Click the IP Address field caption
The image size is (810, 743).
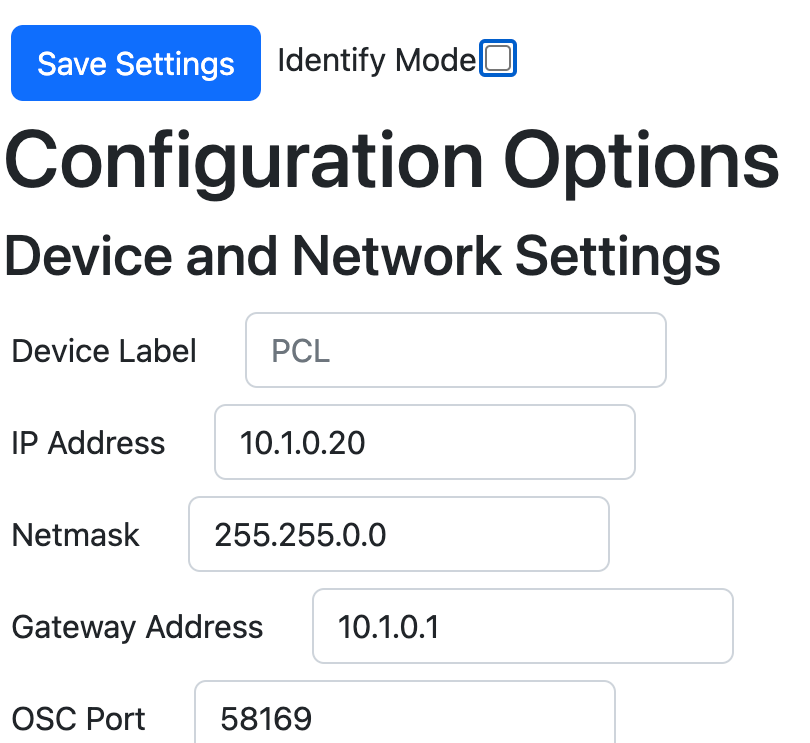[x=88, y=443]
